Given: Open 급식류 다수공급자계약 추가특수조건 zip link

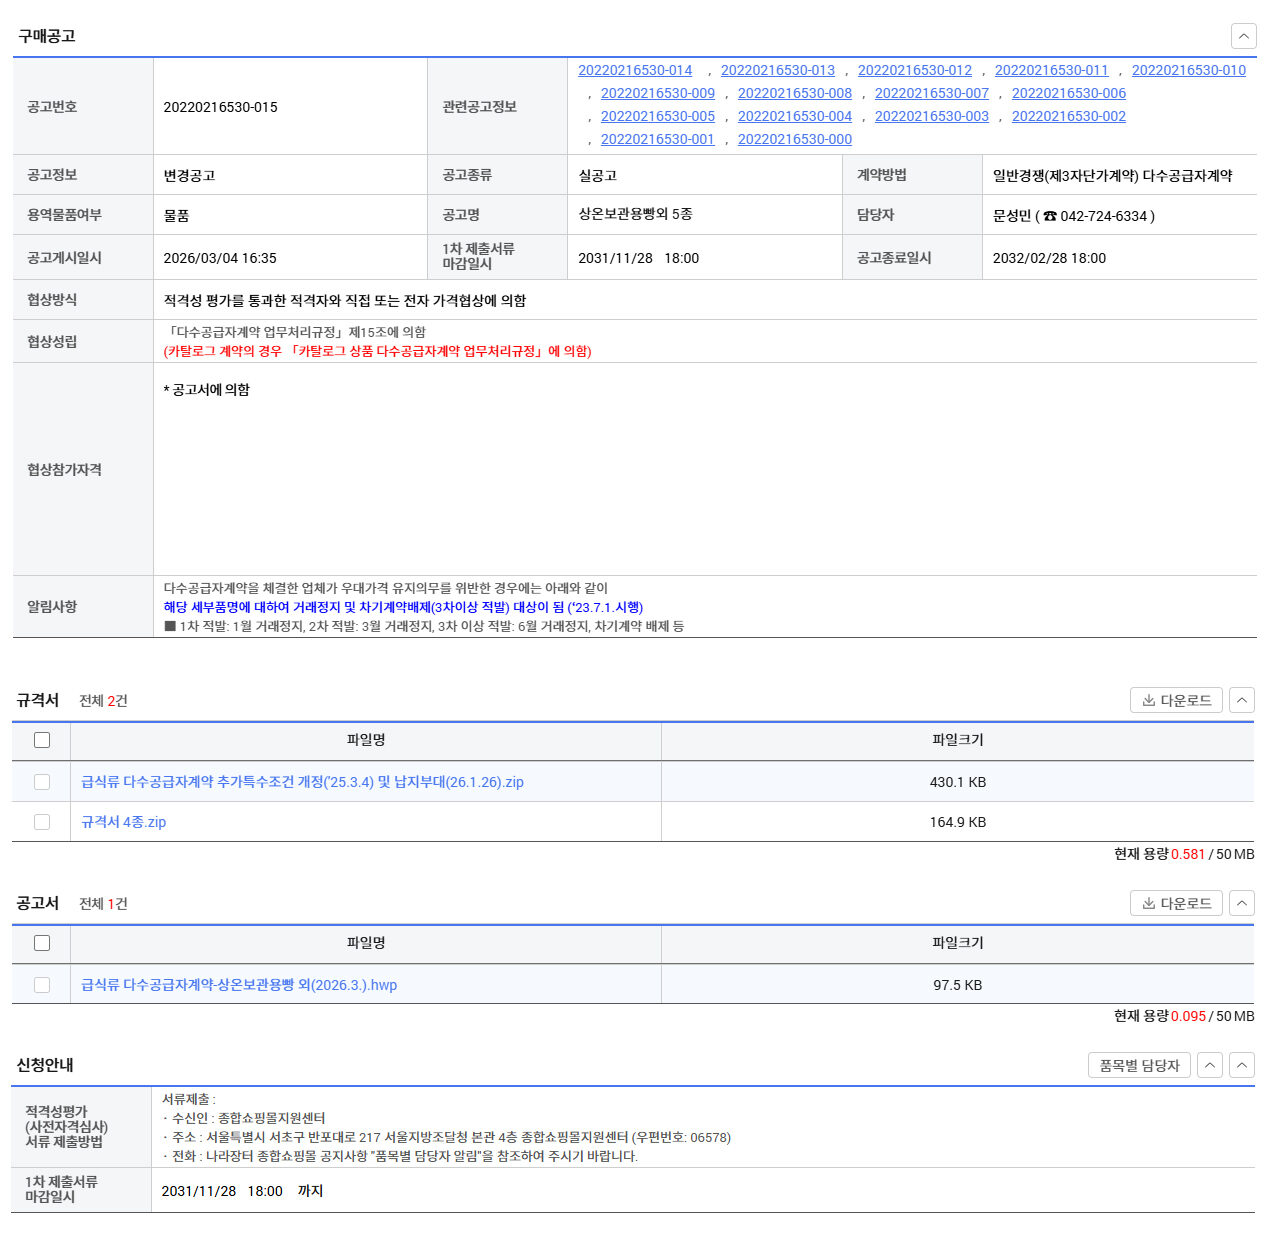Looking at the screenshot, I should point(302,782).
